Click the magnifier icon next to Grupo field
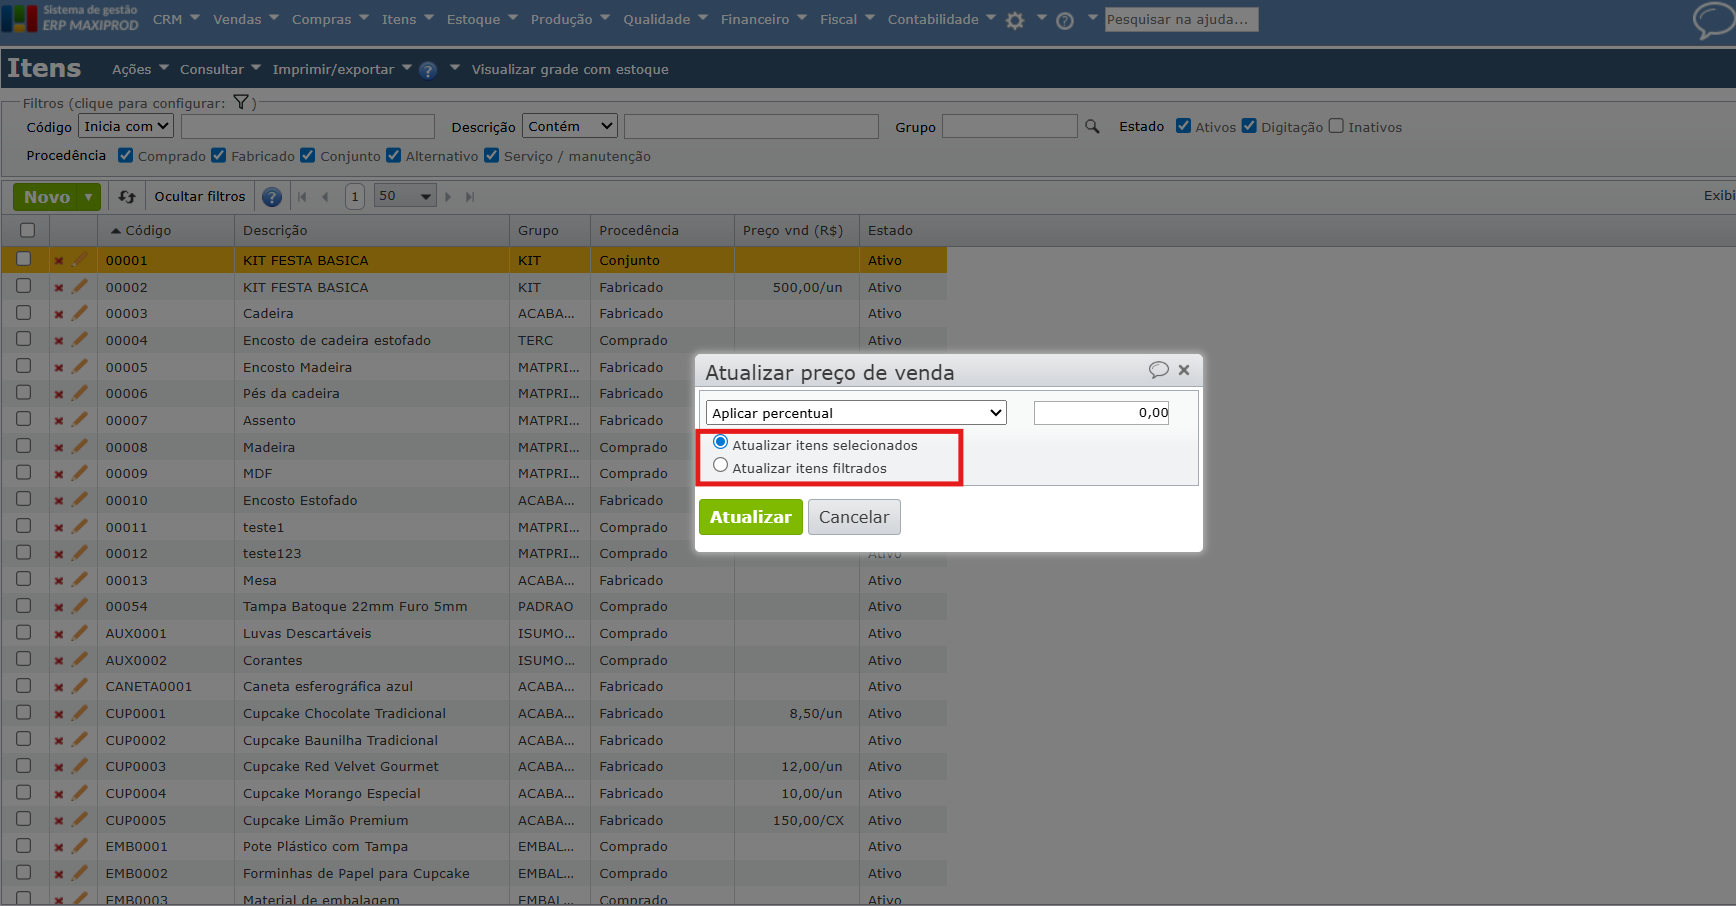Image resolution: width=1736 pixels, height=906 pixels. (1092, 127)
